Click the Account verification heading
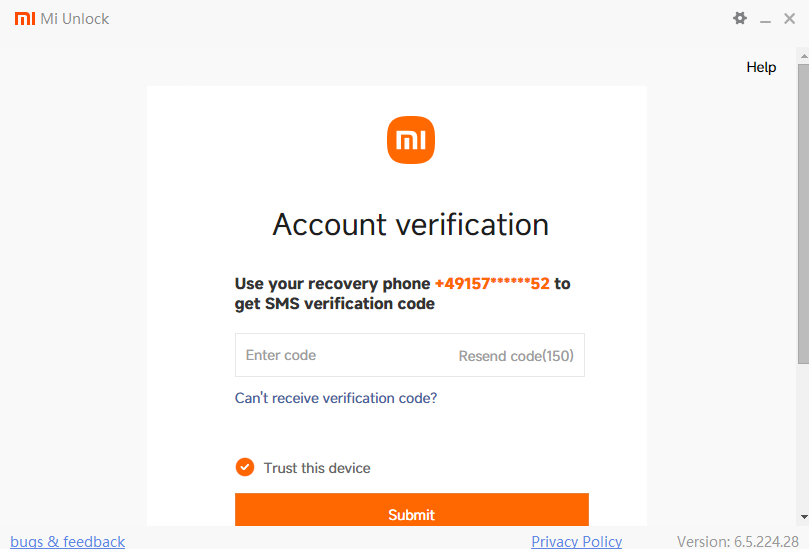The width and height of the screenshot is (809, 549). coord(411,224)
